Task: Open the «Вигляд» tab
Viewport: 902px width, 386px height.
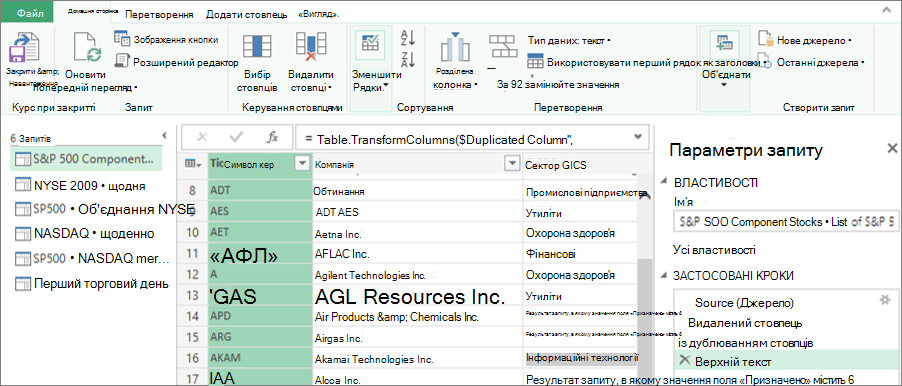Action: tap(319, 14)
